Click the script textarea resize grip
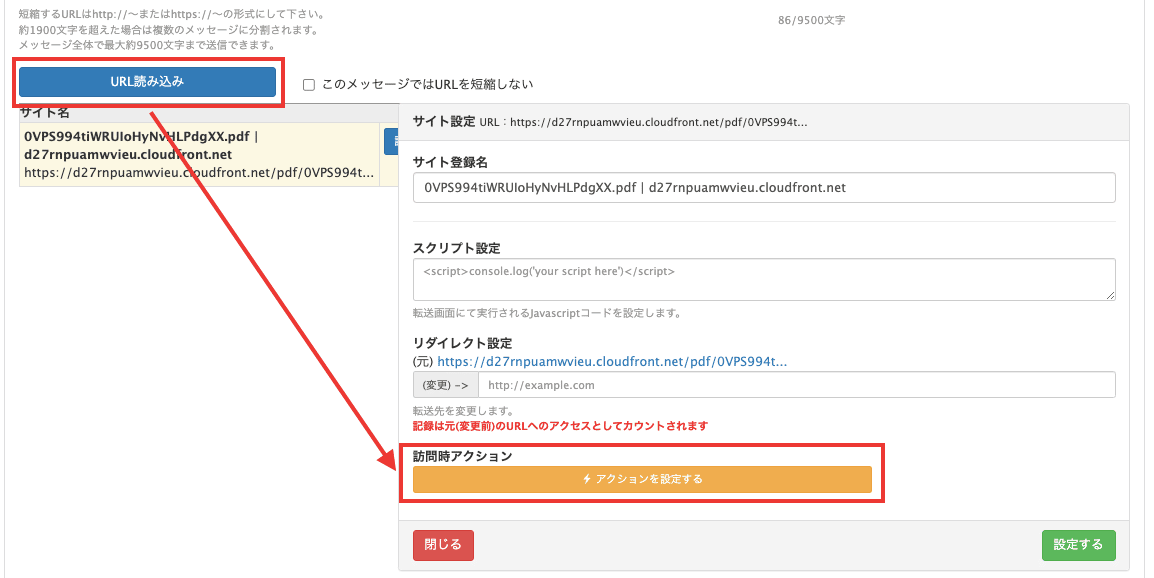1154x578 pixels. (1110, 296)
